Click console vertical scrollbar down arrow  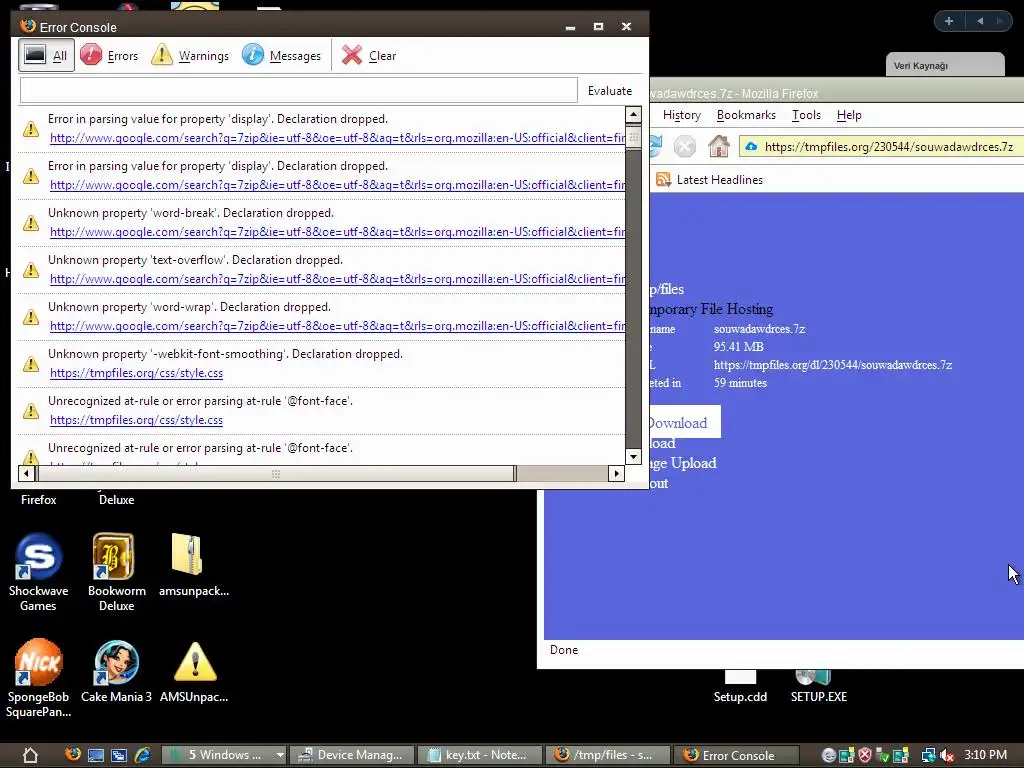point(633,456)
